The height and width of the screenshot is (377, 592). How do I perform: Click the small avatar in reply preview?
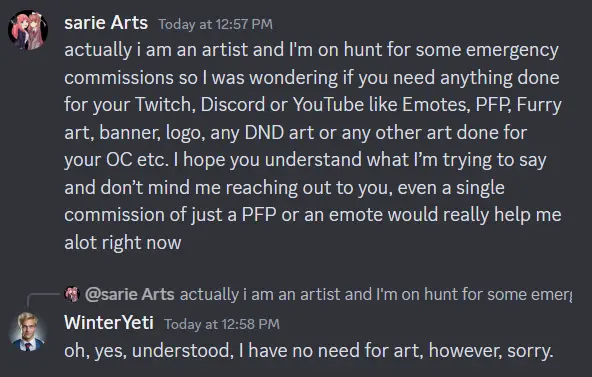72,294
